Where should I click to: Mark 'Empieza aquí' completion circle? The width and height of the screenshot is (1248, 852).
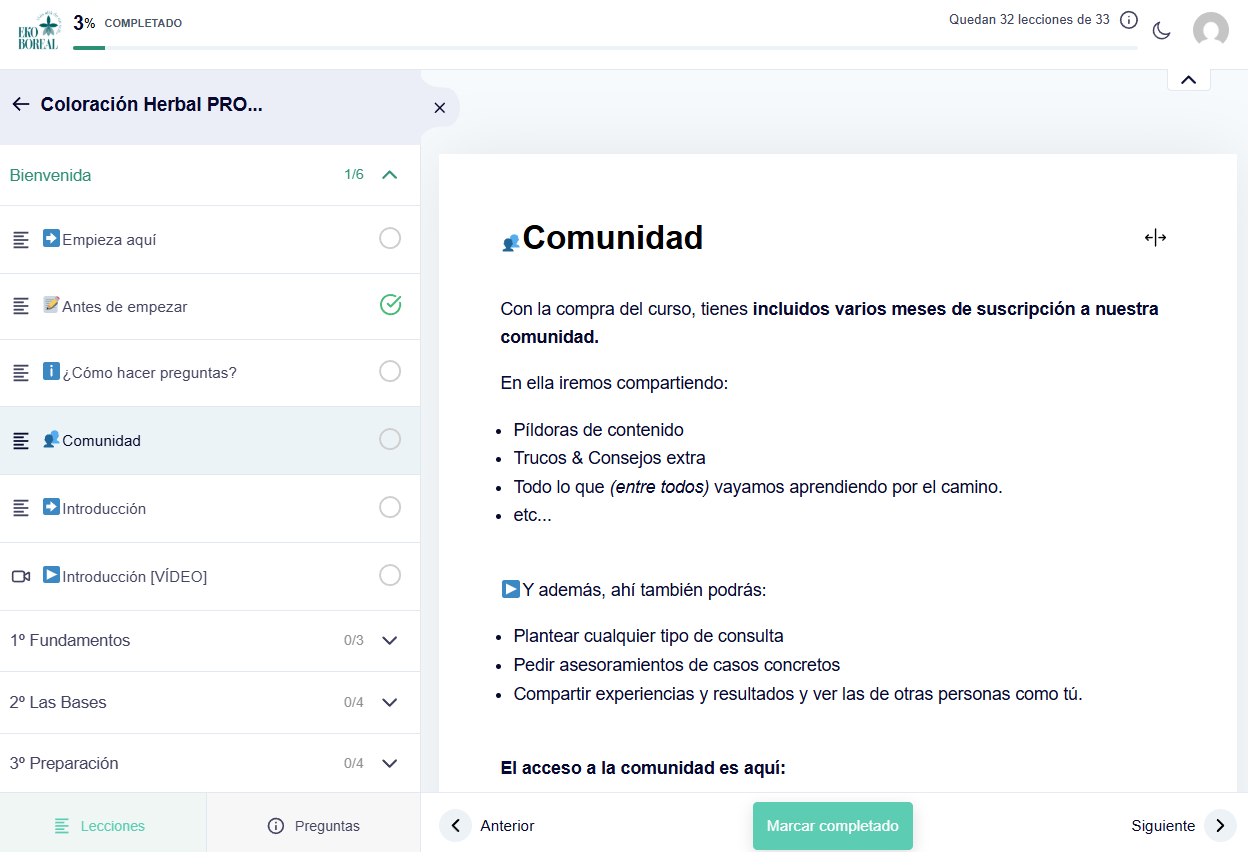pyautogui.click(x=390, y=239)
